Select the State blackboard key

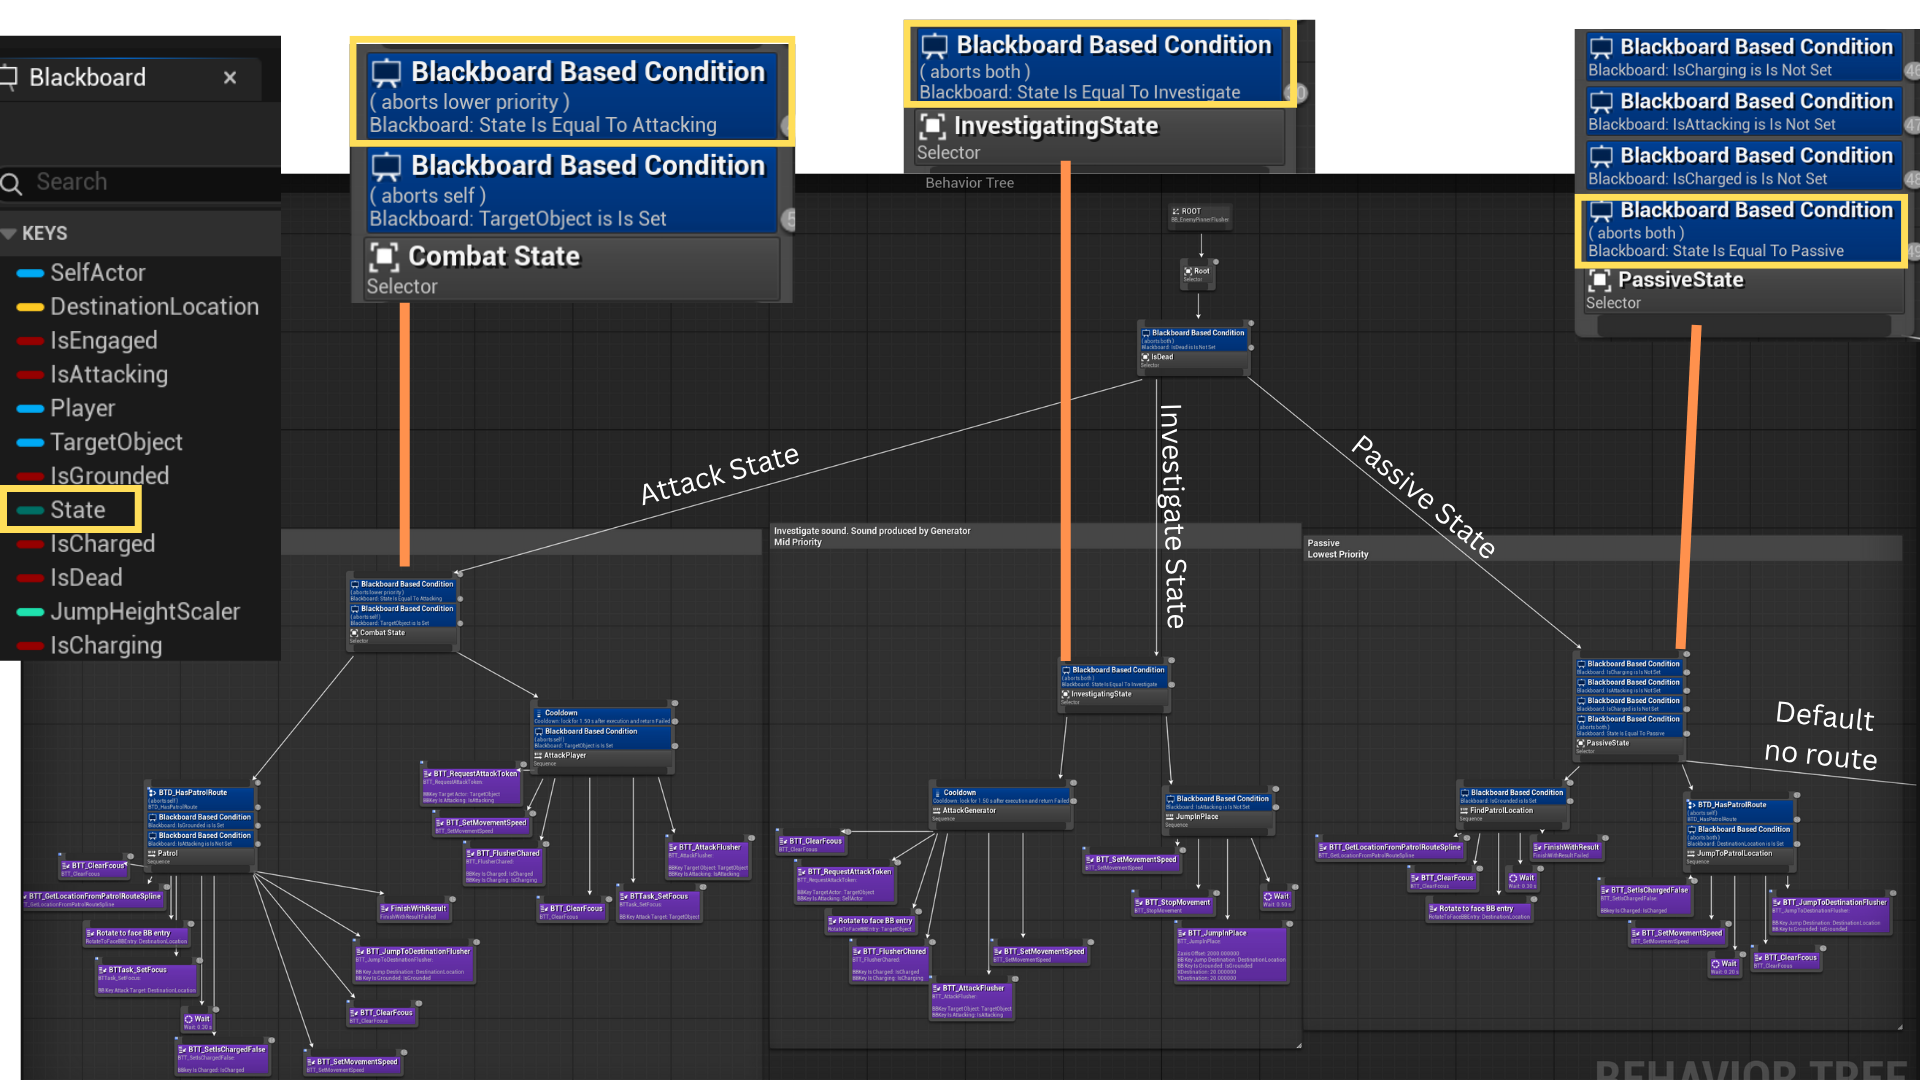[x=77, y=510]
